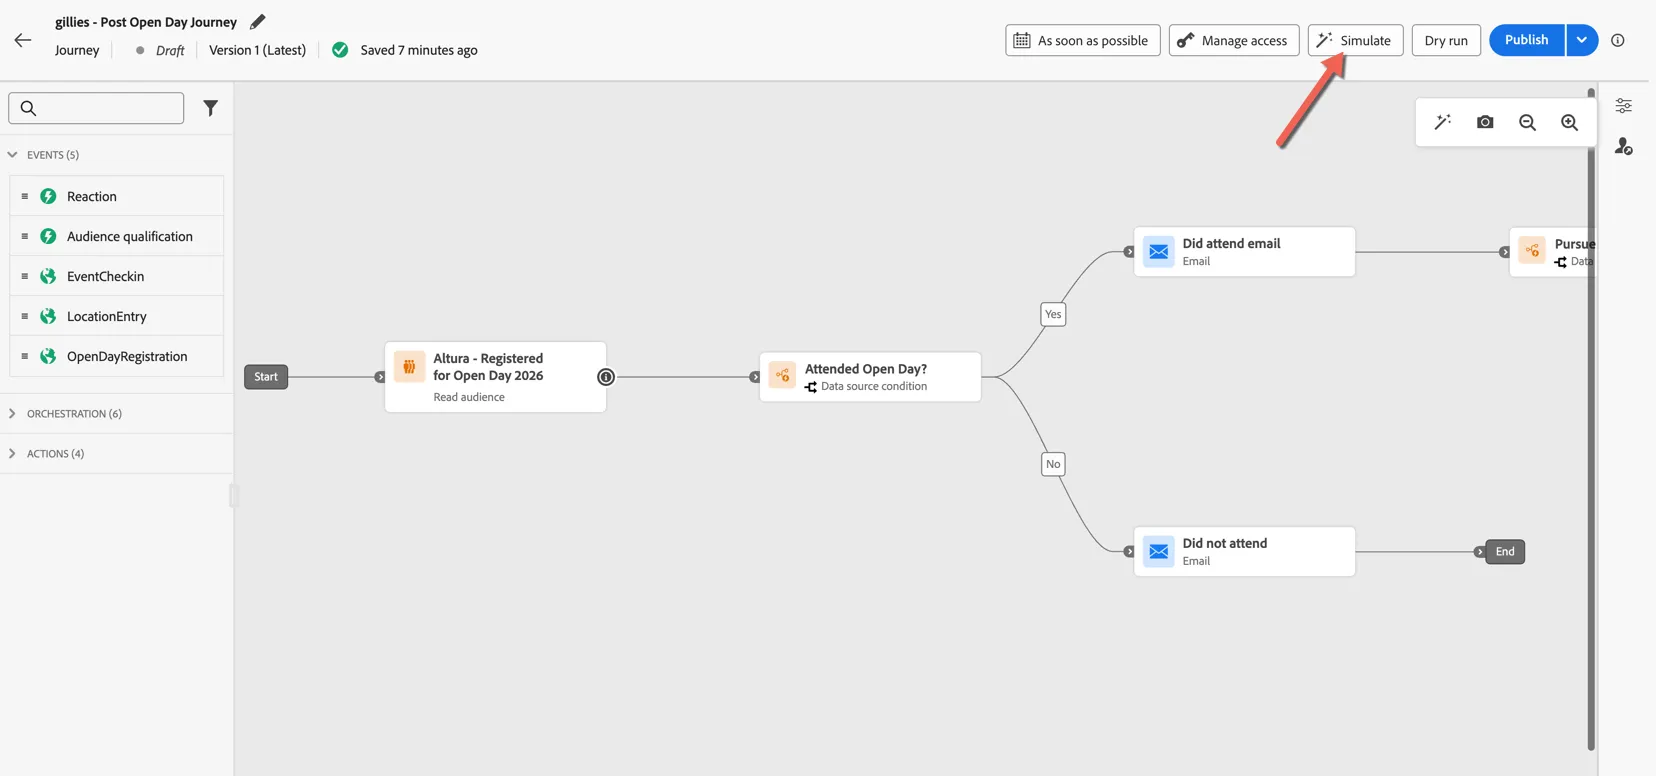The image size is (1656, 776).
Task: Select the Audience qualification event icon
Action: pos(48,236)
